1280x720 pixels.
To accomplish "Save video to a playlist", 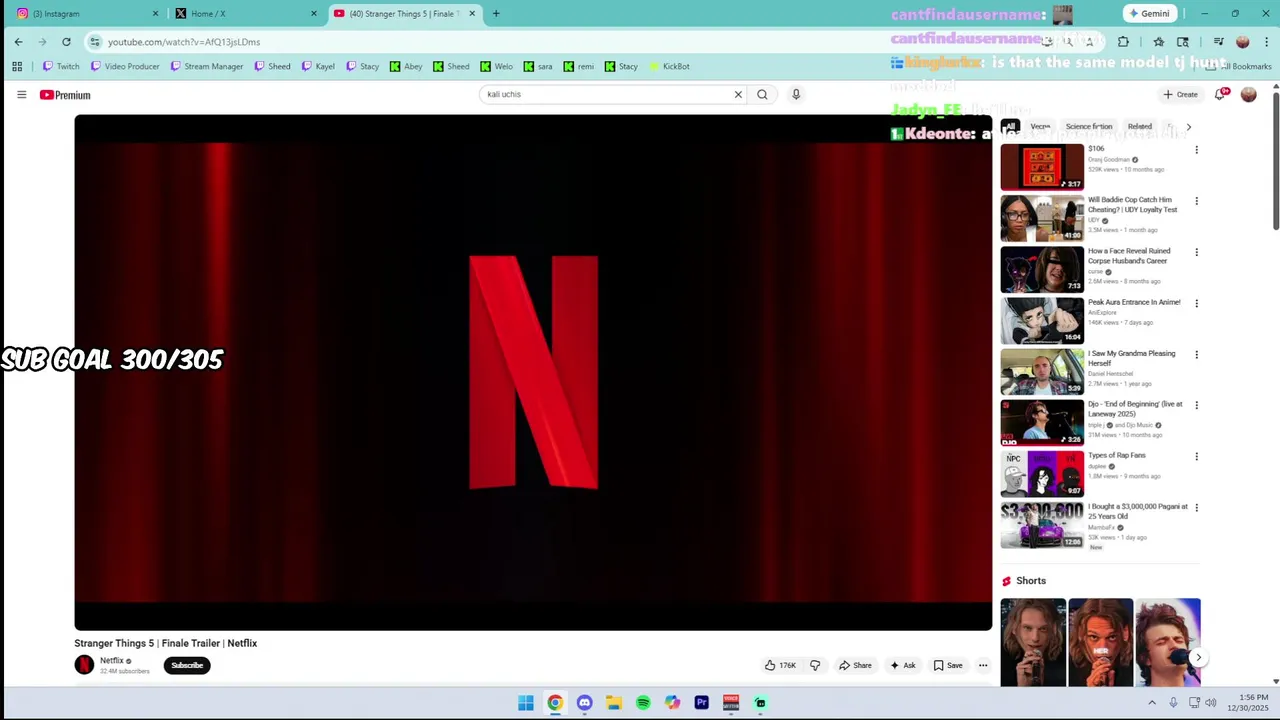I will [947, 665].
